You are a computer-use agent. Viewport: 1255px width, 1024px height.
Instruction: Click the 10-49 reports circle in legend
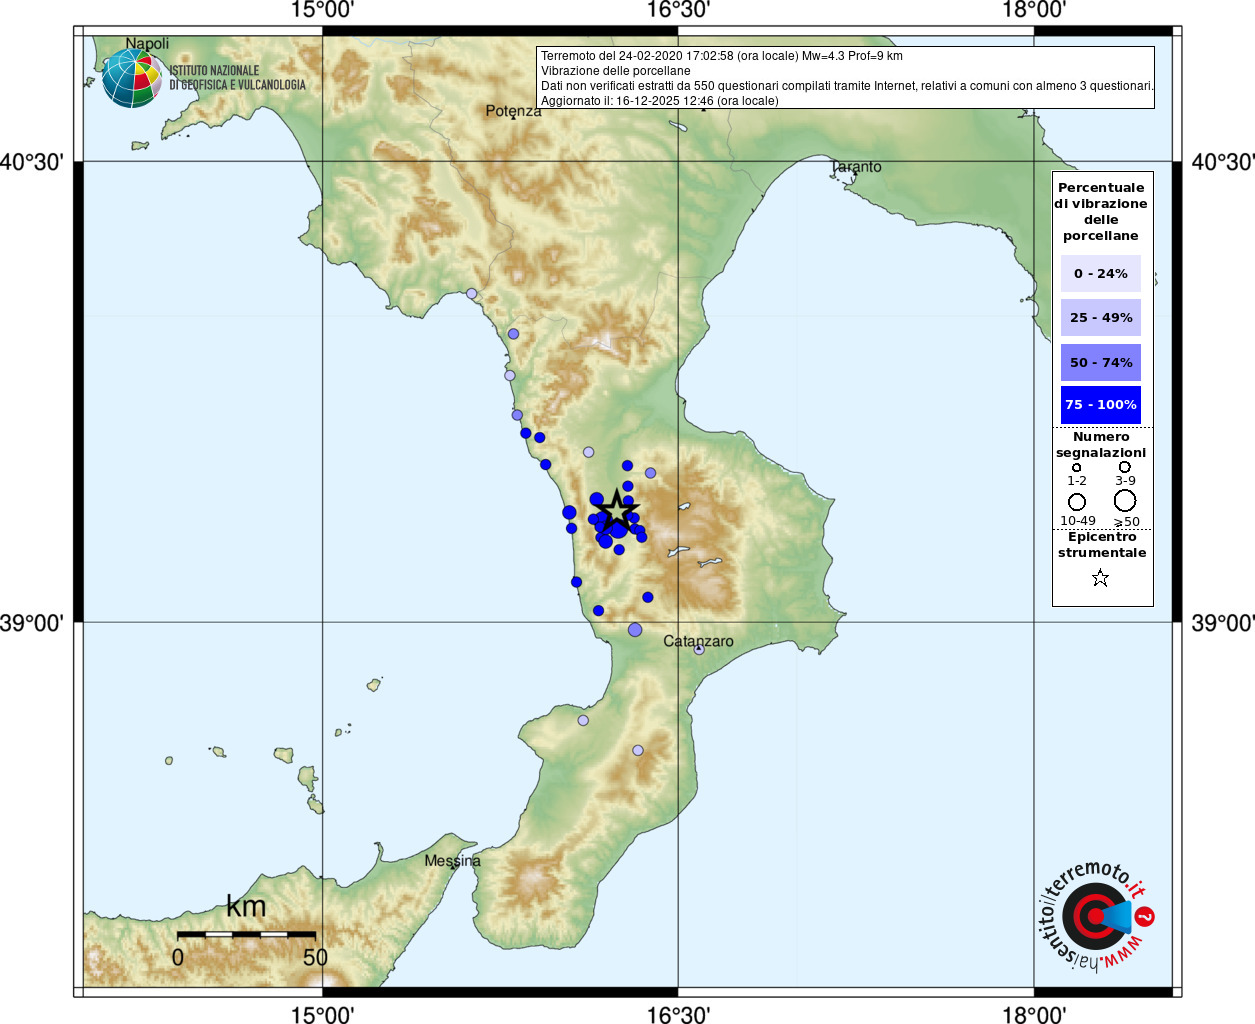(1077, 501)
